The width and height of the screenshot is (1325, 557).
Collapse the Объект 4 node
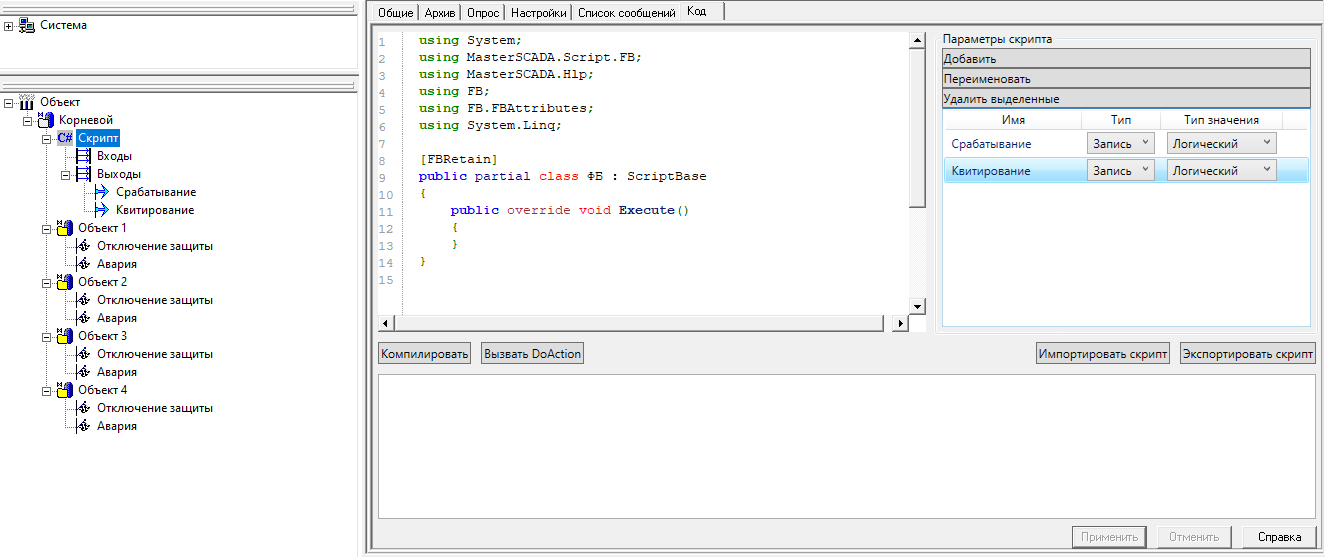point(47,390)
